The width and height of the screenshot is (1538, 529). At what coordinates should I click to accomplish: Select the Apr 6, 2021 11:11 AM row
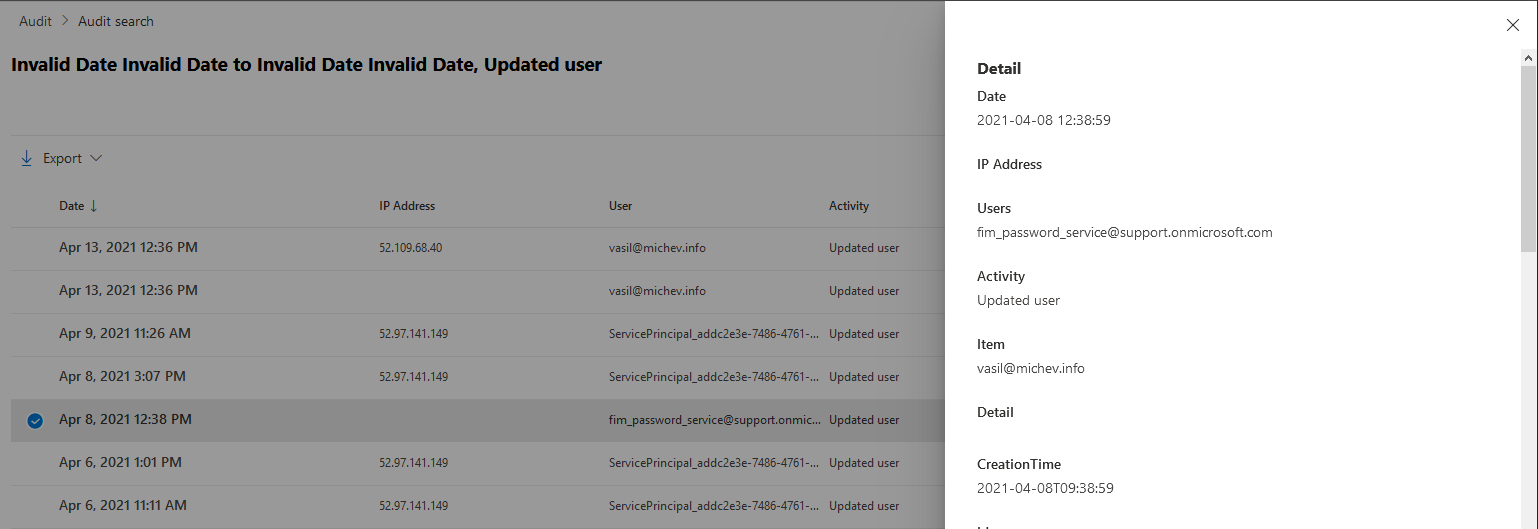point(122,505)
